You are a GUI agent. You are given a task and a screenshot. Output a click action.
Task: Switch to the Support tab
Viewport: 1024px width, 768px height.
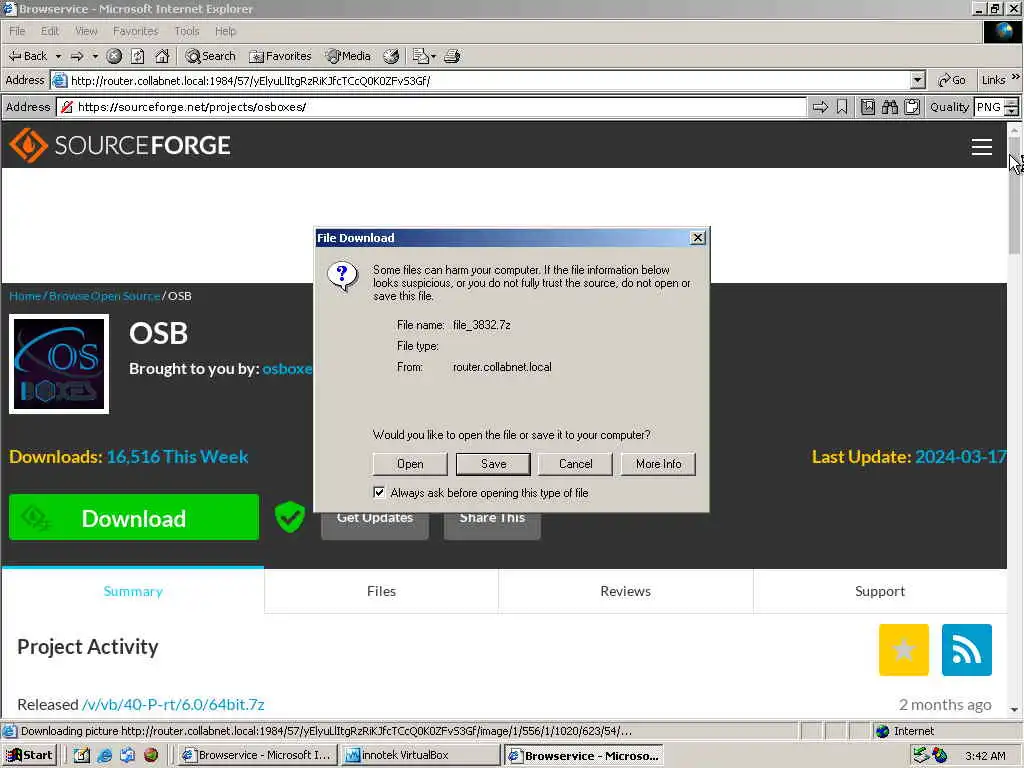point(880,591)
